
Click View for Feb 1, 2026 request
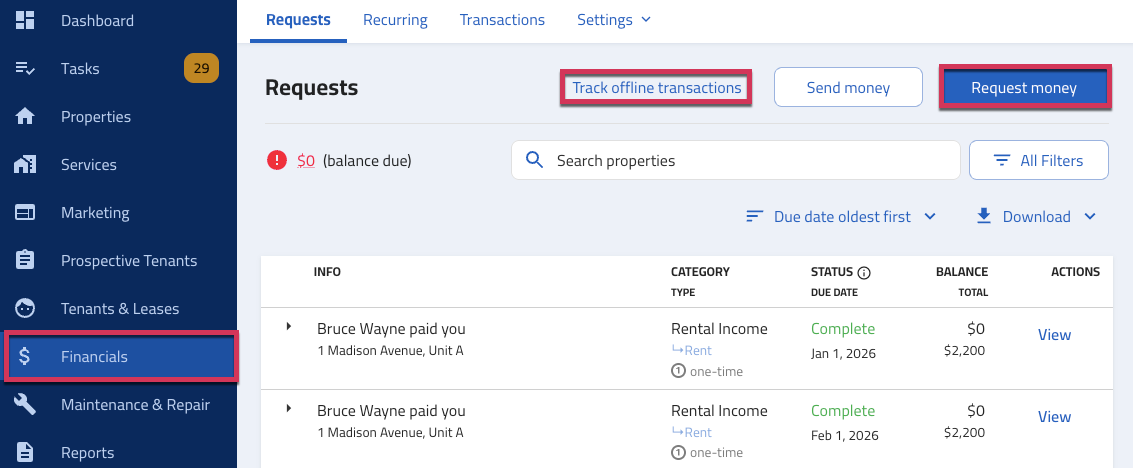1054,417
